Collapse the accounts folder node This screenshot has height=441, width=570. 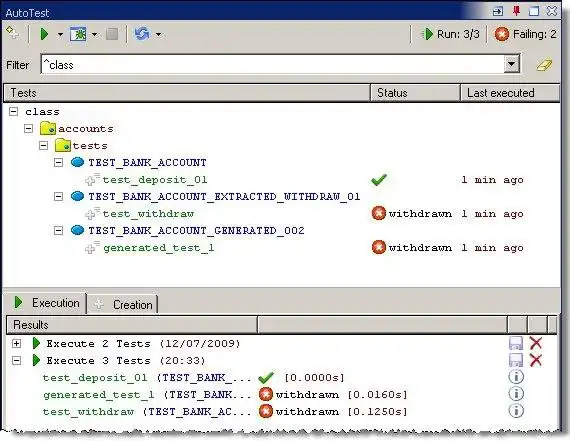28,128
